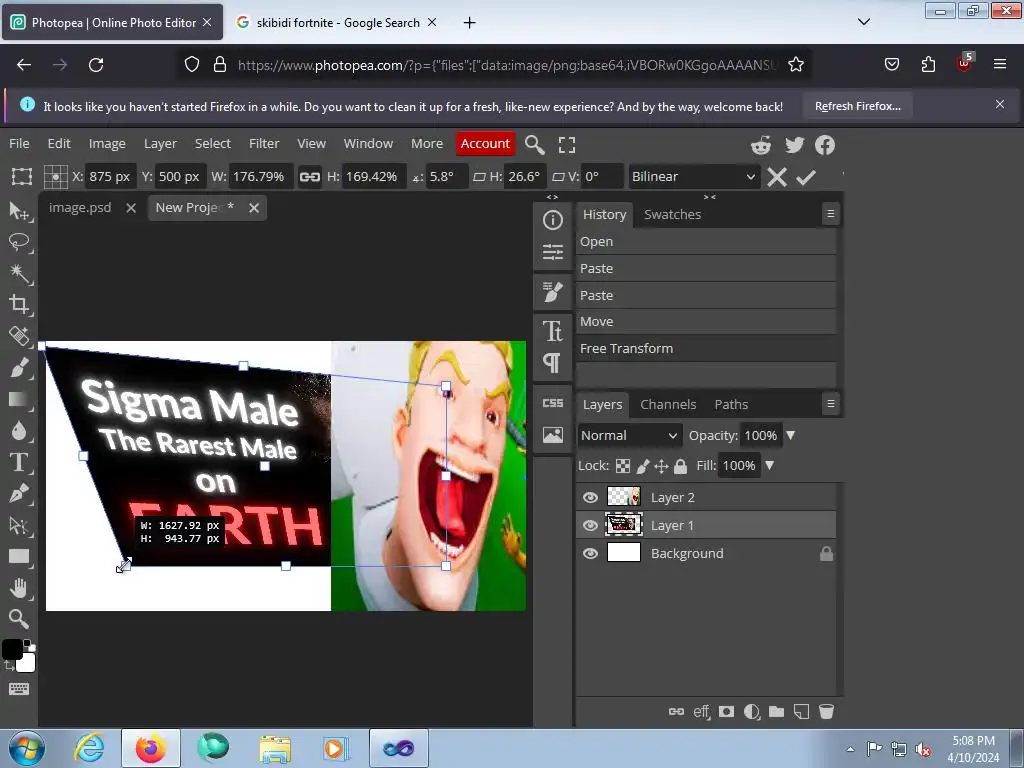Open the Facebook link icon
1024x768 pixels.
tap(825, 145)
